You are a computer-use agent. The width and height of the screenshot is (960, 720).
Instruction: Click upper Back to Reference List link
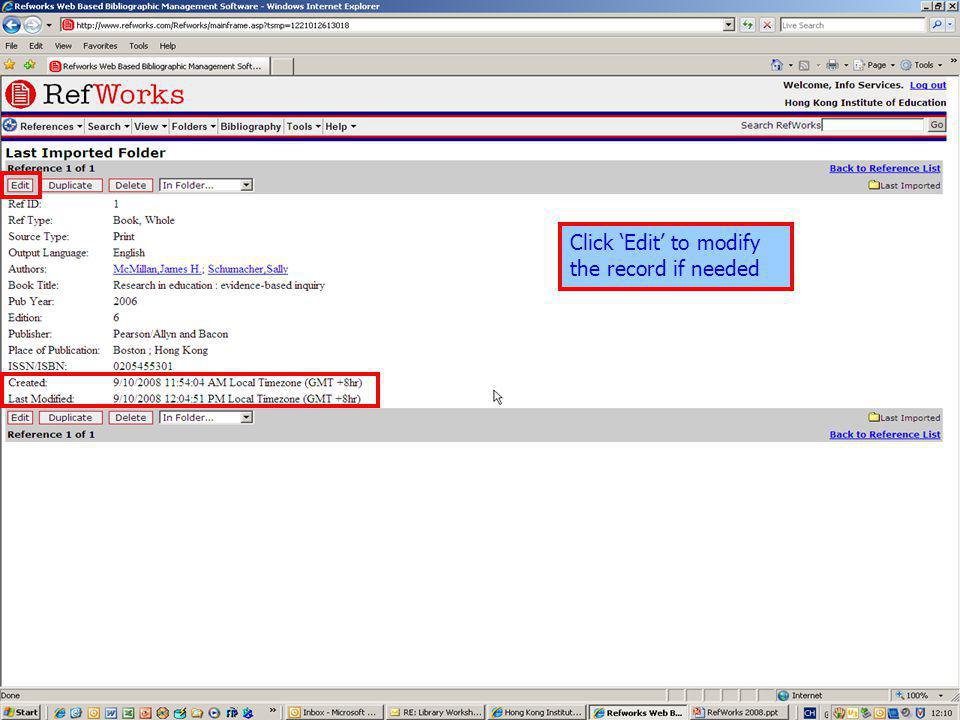[885, 168]
